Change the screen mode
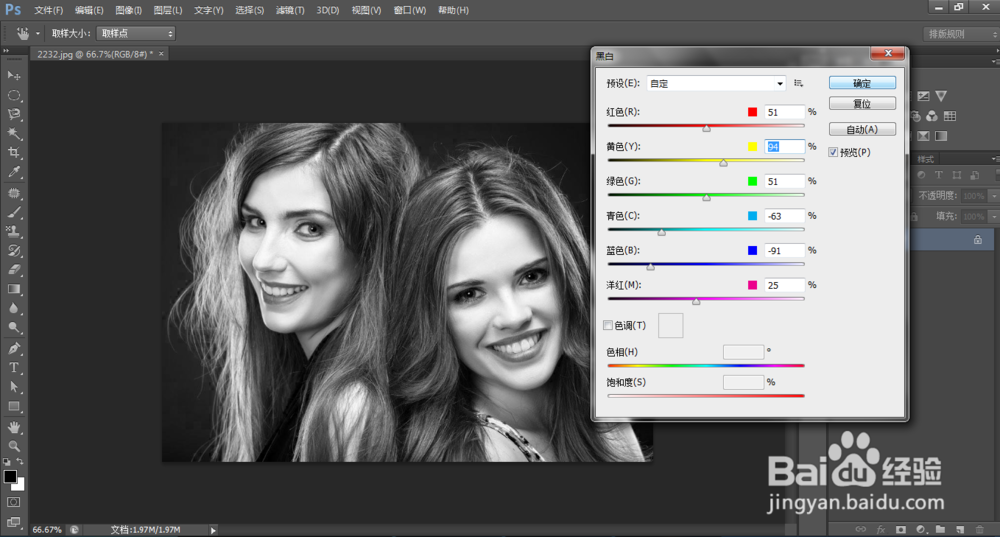The image size is (1000, 537). pyautogui.click(x=13, y=522)
